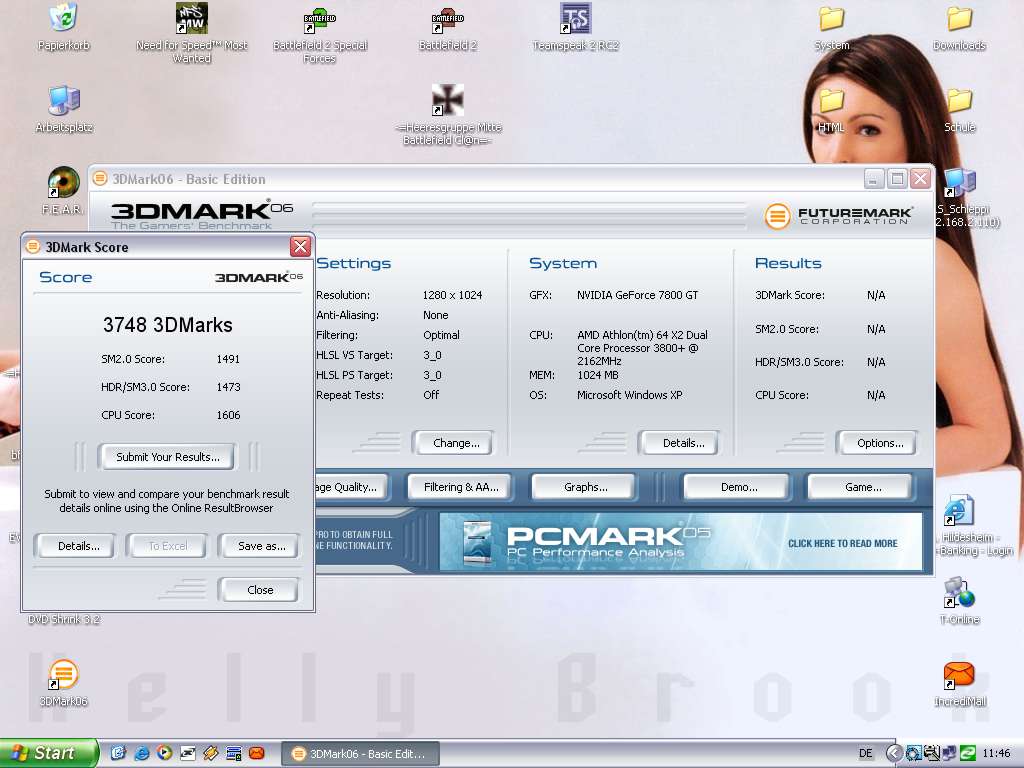Select the Battlefield 2 desktop shortcut
Screen dimensions: 1024x768
coord(447,29)
